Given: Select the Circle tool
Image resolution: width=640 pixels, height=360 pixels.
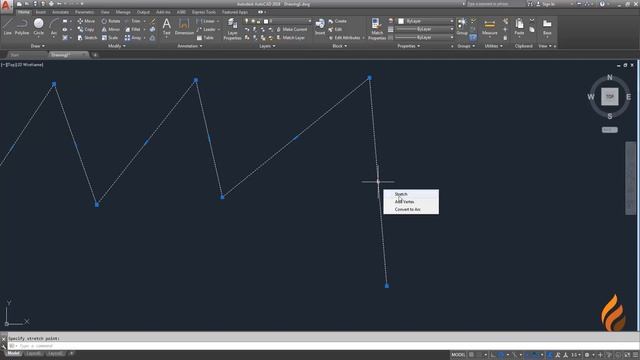Looking at the screenshot, I should (38, 27).
